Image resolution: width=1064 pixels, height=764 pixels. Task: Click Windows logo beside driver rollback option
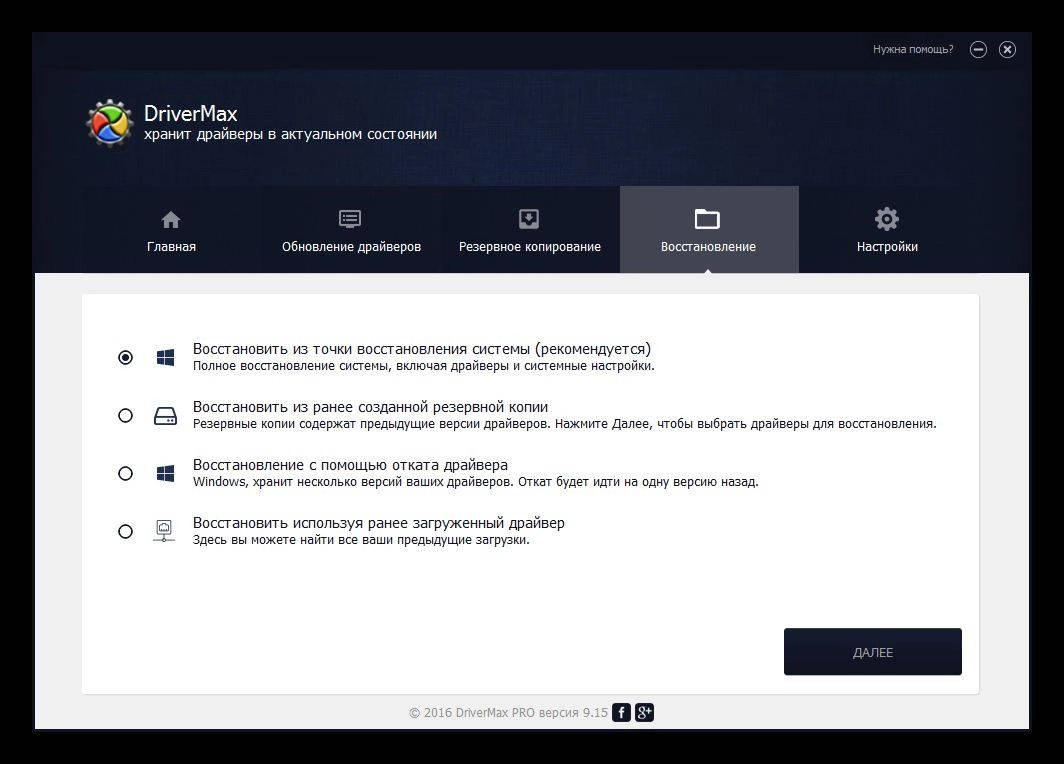(165, 473)
